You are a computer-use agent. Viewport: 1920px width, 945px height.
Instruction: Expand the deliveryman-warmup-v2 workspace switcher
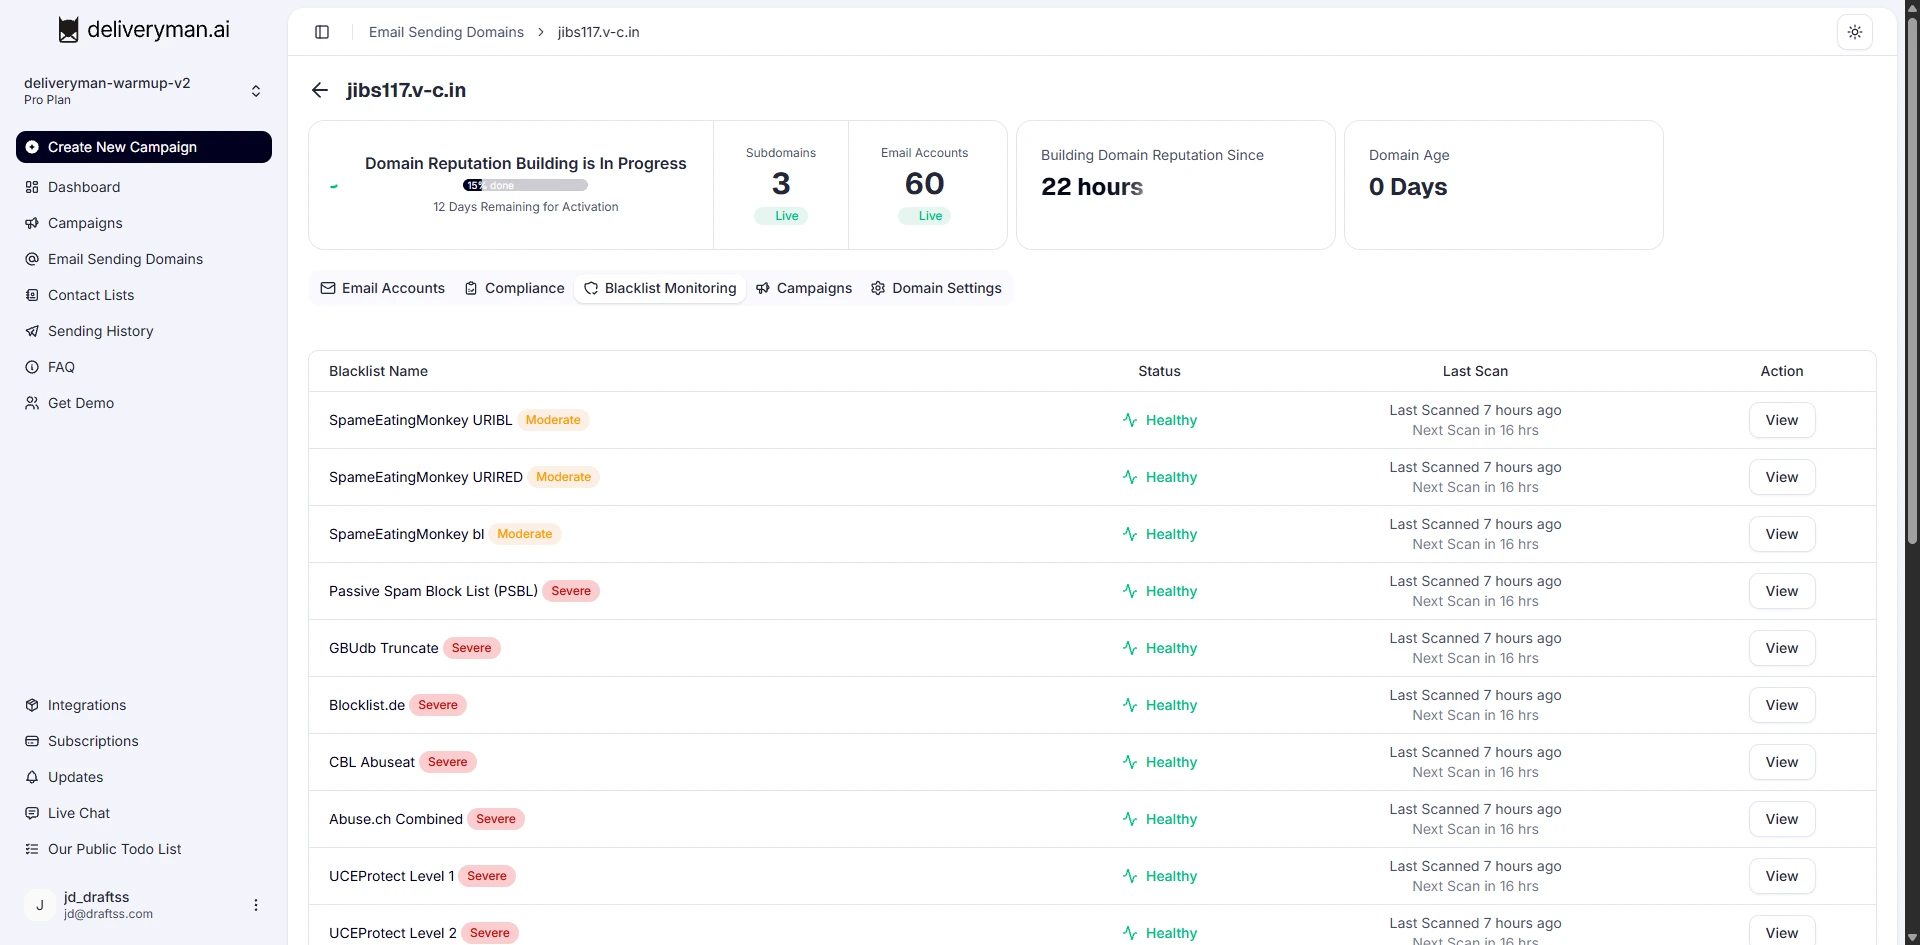pos(255,91)
